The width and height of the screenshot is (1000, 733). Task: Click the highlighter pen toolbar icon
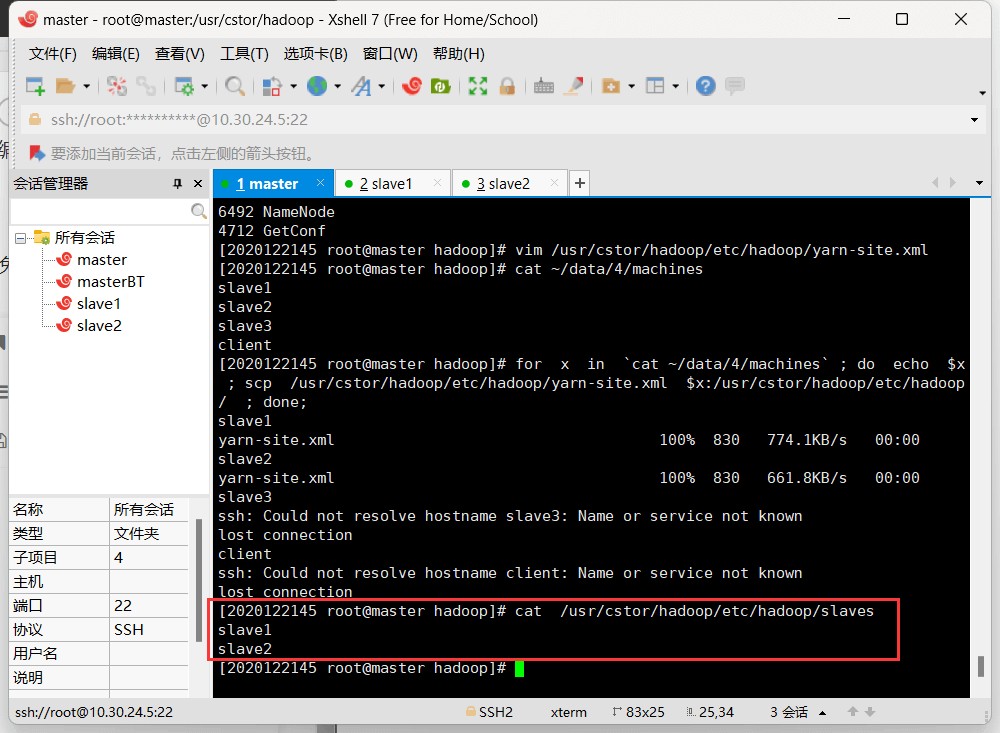[x=573, y=86]
